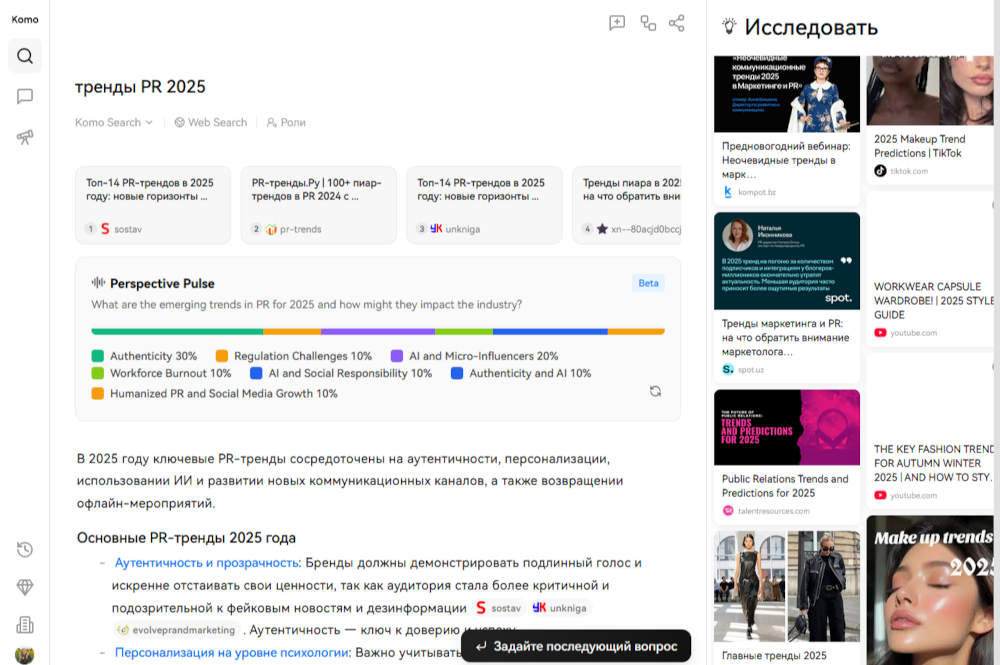Open source card 3 from unkniga
The height and width of the screenshot is (665, 1000).
coord(484,205)
